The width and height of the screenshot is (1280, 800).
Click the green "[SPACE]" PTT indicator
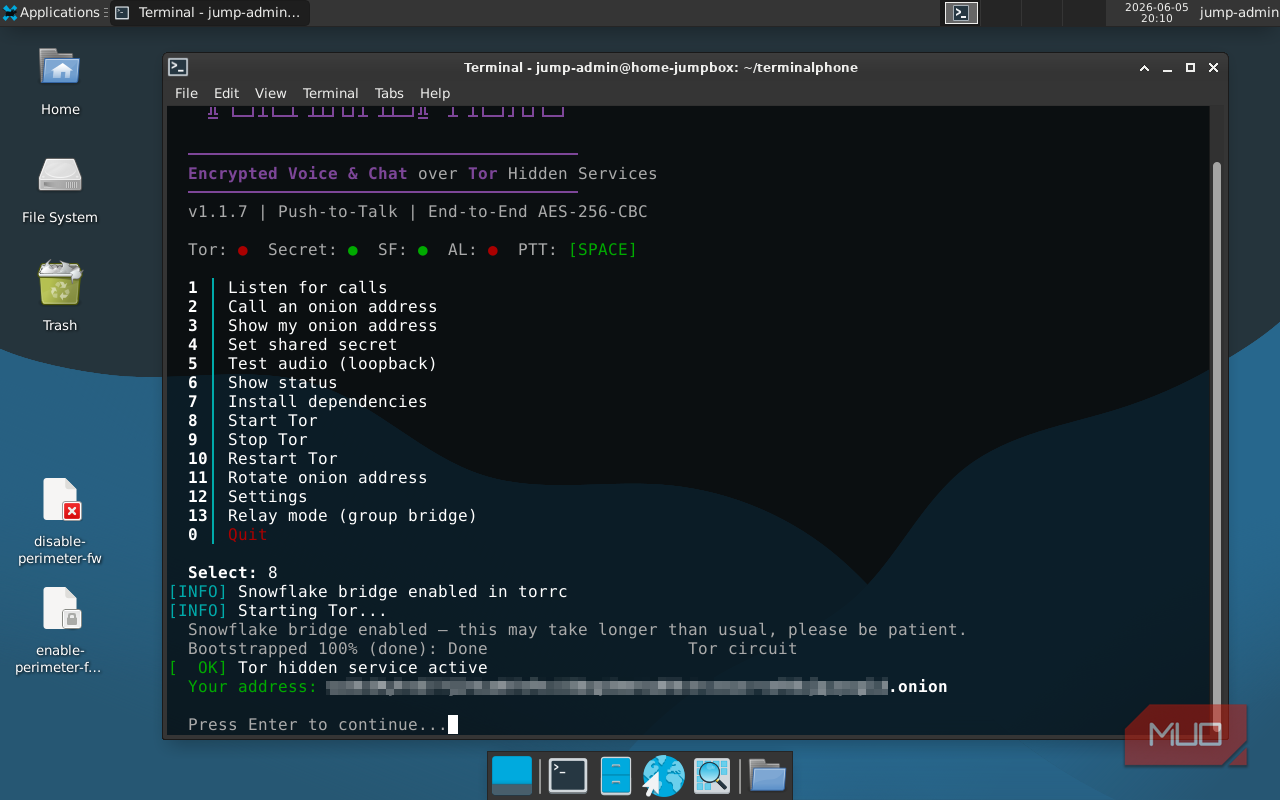coord(602,249)
